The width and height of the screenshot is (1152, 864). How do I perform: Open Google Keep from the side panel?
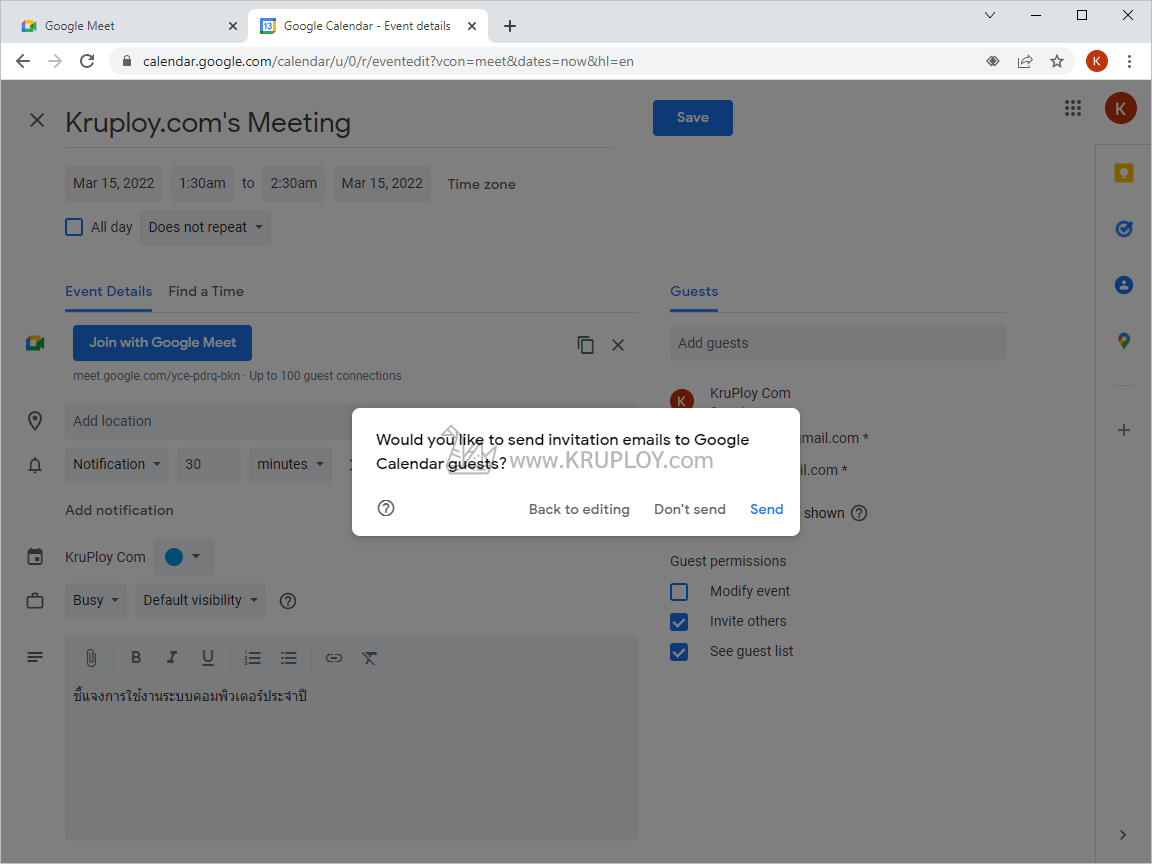point(1123,173)
